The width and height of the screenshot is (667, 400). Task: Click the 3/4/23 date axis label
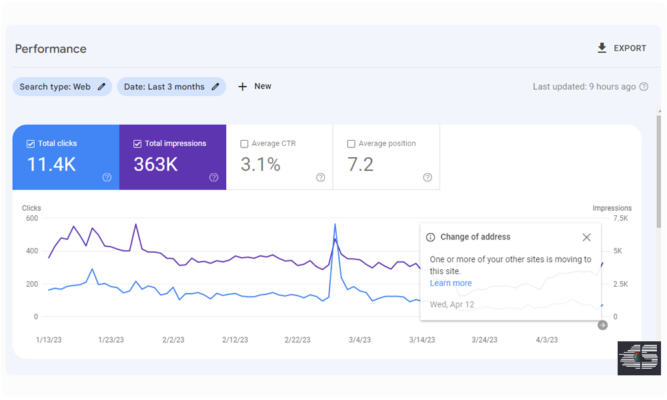pos(359,340)
